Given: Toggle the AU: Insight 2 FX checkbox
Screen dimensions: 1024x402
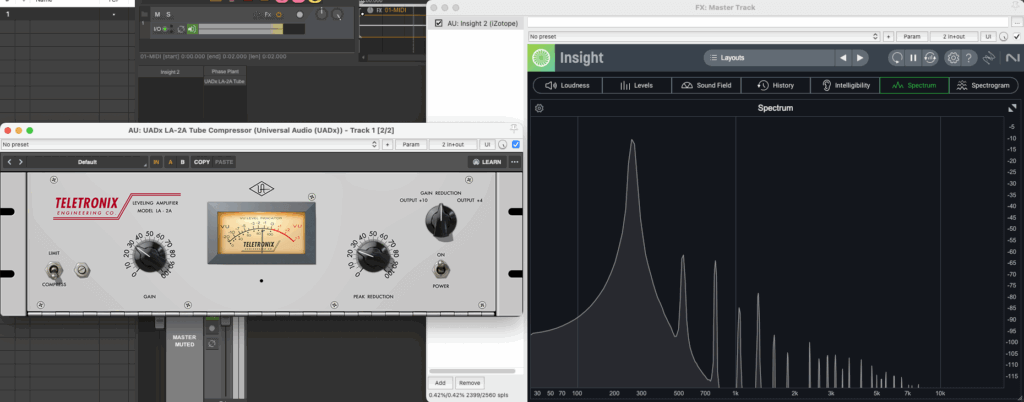Looking at the screenshot, I should (x=438, y=23).
